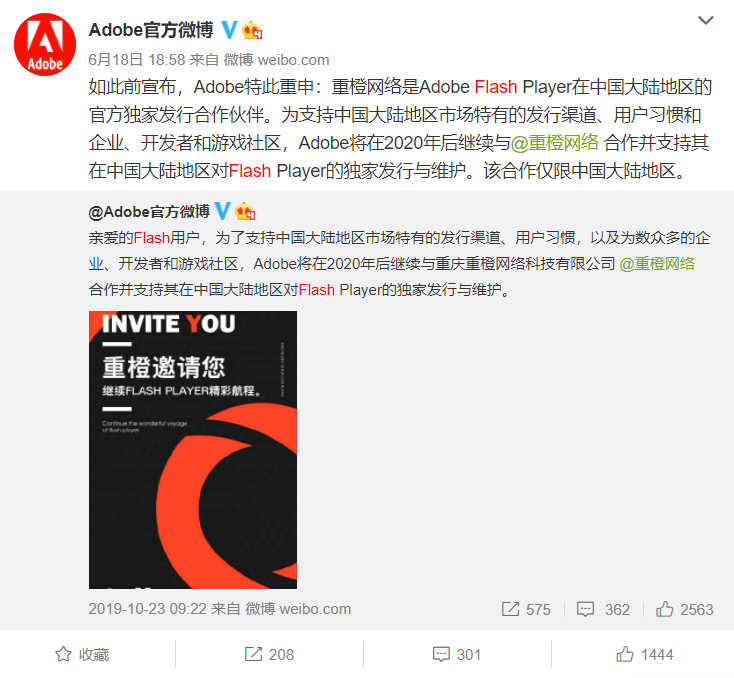Open @重橙网络 mention in the reposted text
The height and width of the screenshot is (678, 734).
tap(657, 264)
